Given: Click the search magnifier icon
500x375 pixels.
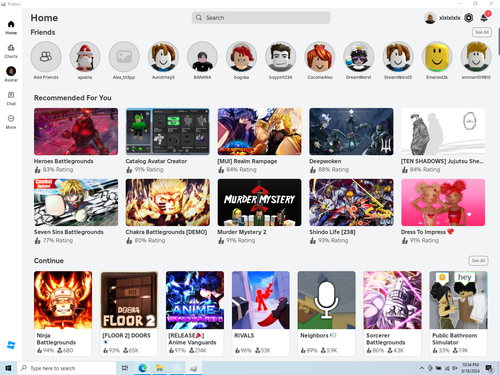Looking at the screenshot, I should click(x=199, y=18).
